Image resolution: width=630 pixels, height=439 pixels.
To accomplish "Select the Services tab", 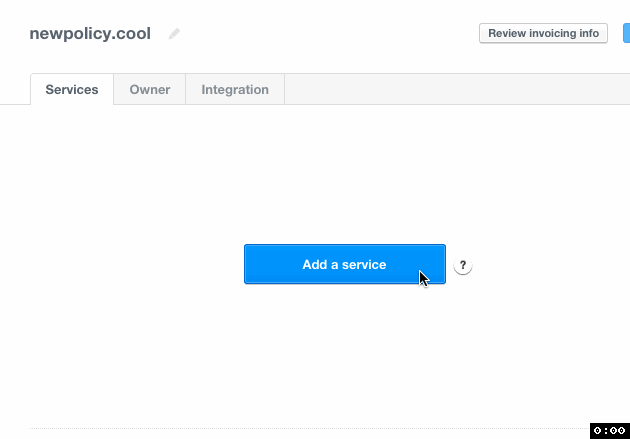I will point(72,90).
